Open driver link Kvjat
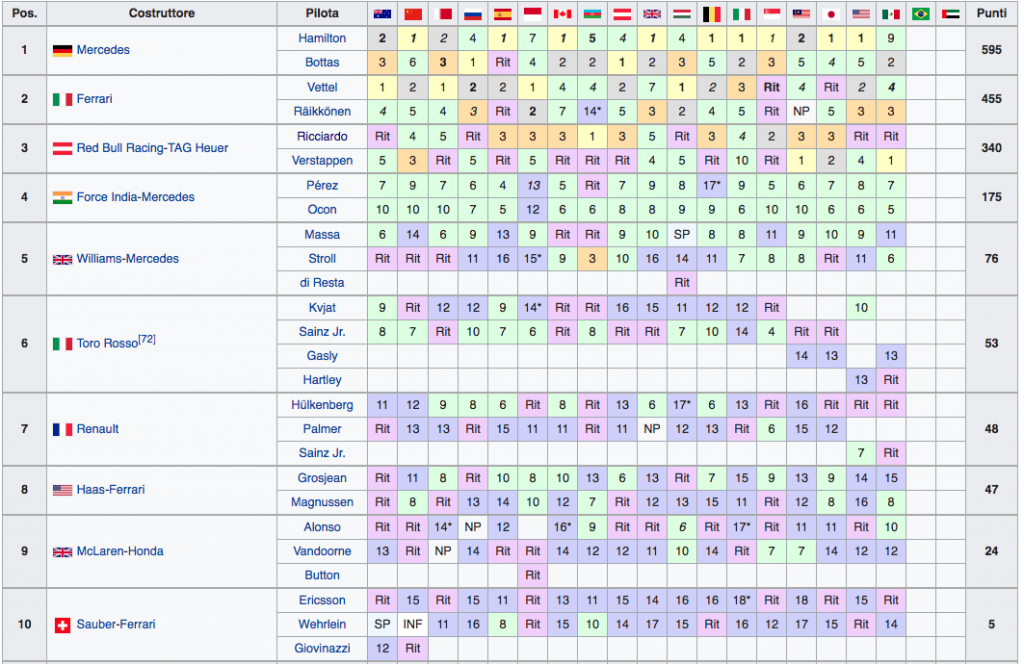Image resolution: width=1024 pixels, height=664 pixels. pyautogui.click(x=322, y=307)
